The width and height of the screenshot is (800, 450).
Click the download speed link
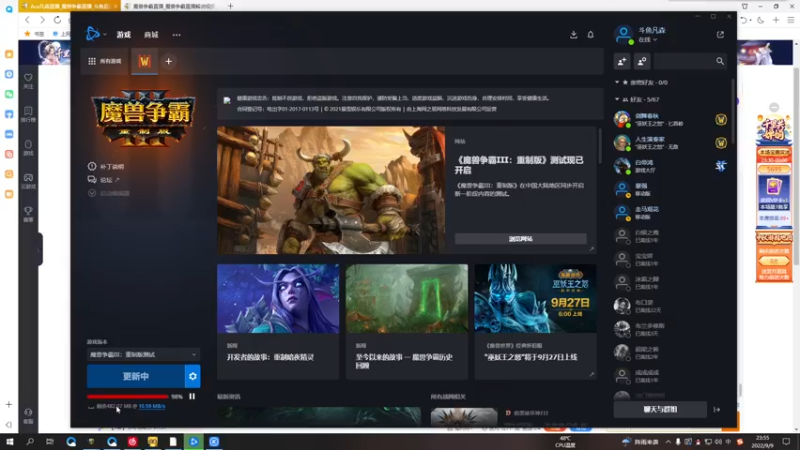pos(152,407)
